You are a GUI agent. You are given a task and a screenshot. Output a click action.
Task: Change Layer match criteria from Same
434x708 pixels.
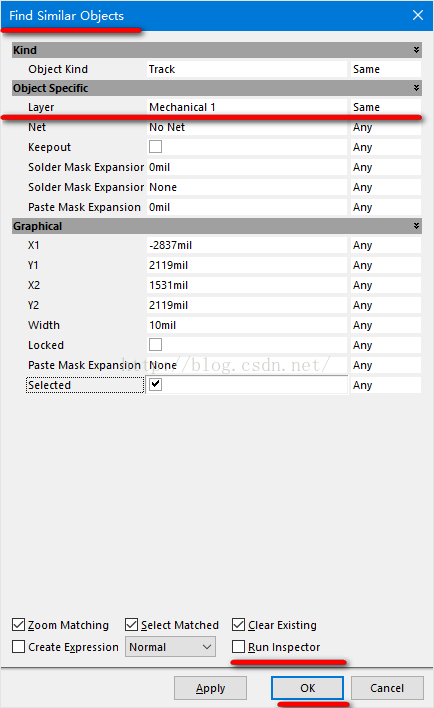tap(386, 107)
